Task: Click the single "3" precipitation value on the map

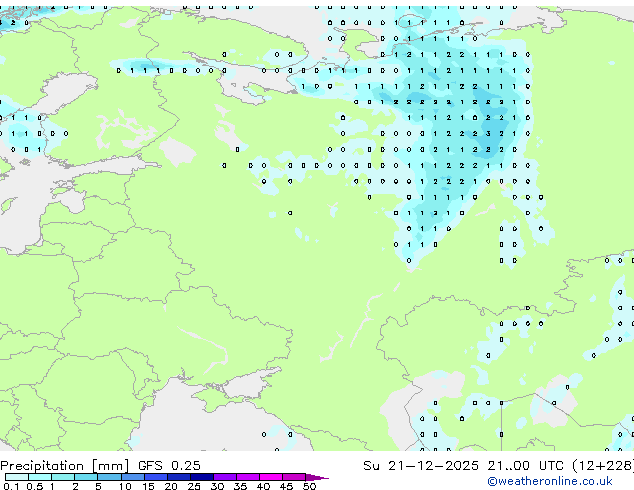Action: point(488,133)
